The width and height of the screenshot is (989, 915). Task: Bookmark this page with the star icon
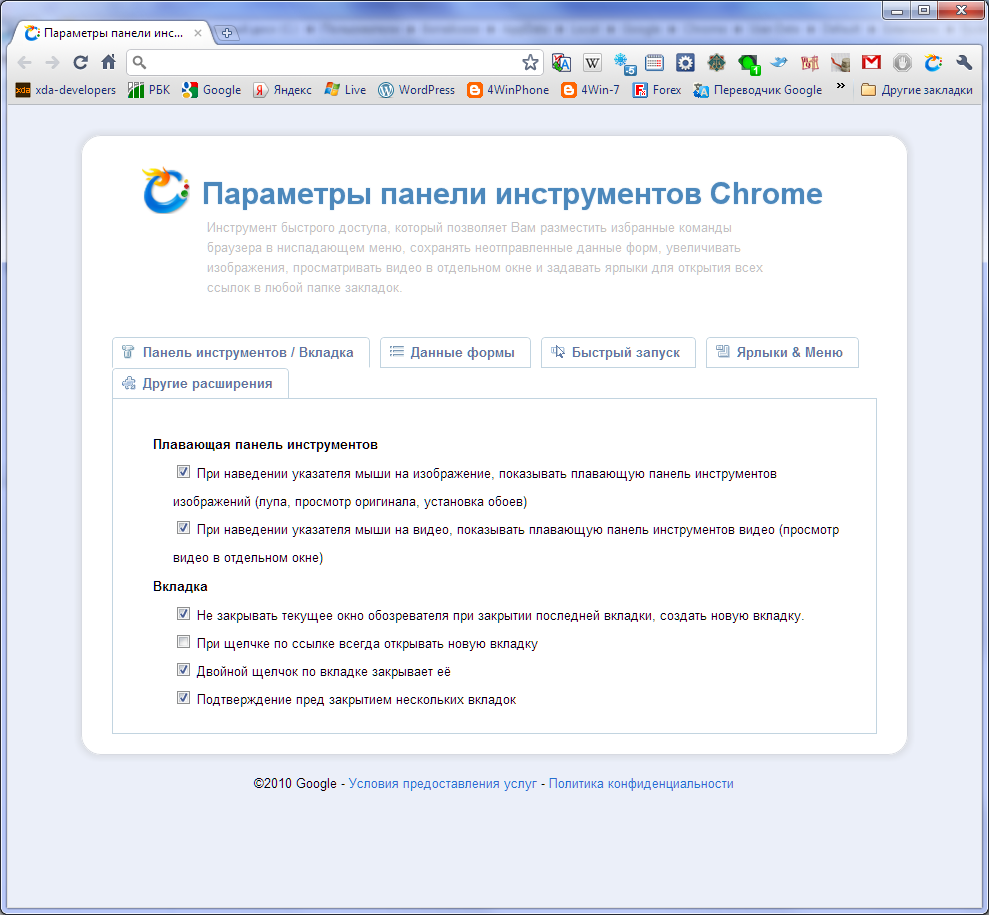(530, 62)
